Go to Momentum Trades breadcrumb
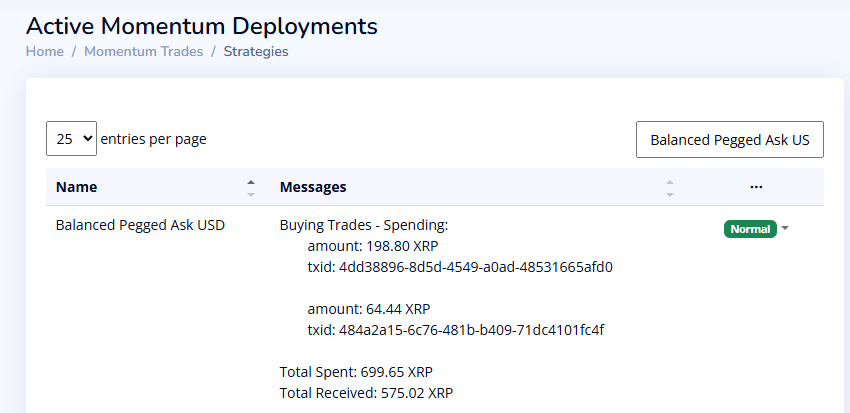The image size is (850, 413). pos(143,51)
